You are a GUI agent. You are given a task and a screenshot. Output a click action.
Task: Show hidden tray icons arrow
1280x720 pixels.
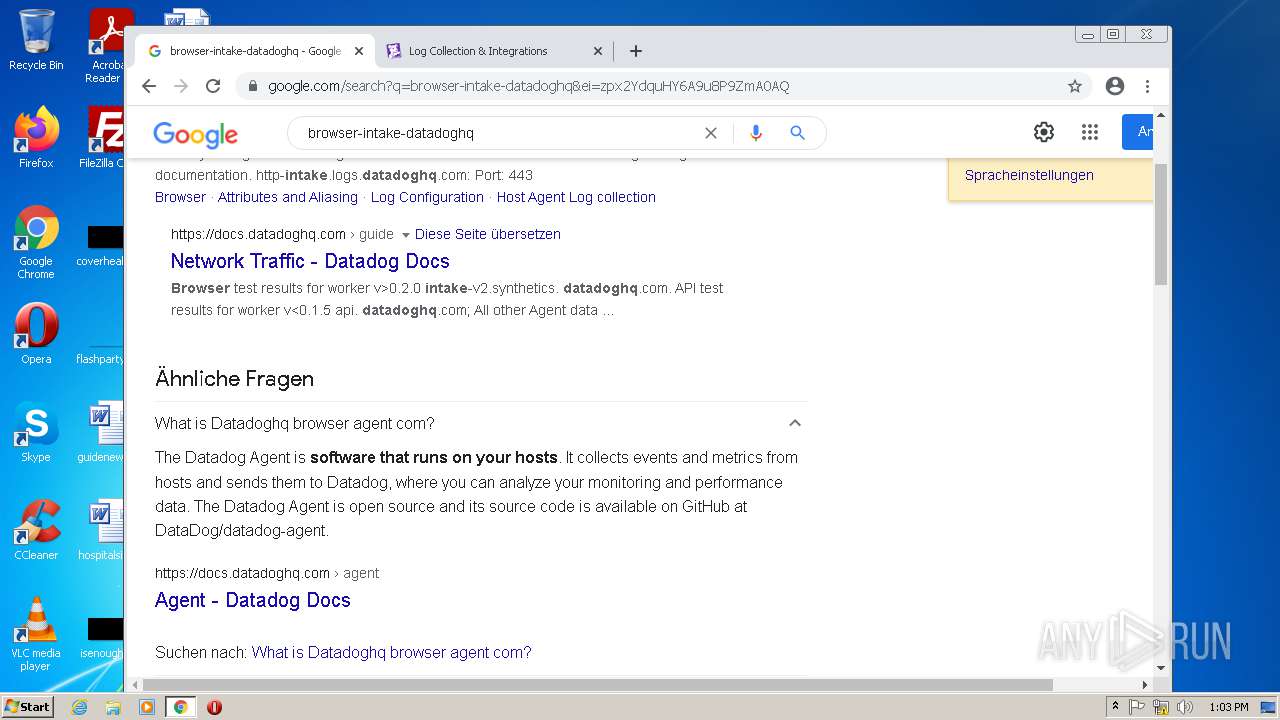click(x=1115, y=707)
